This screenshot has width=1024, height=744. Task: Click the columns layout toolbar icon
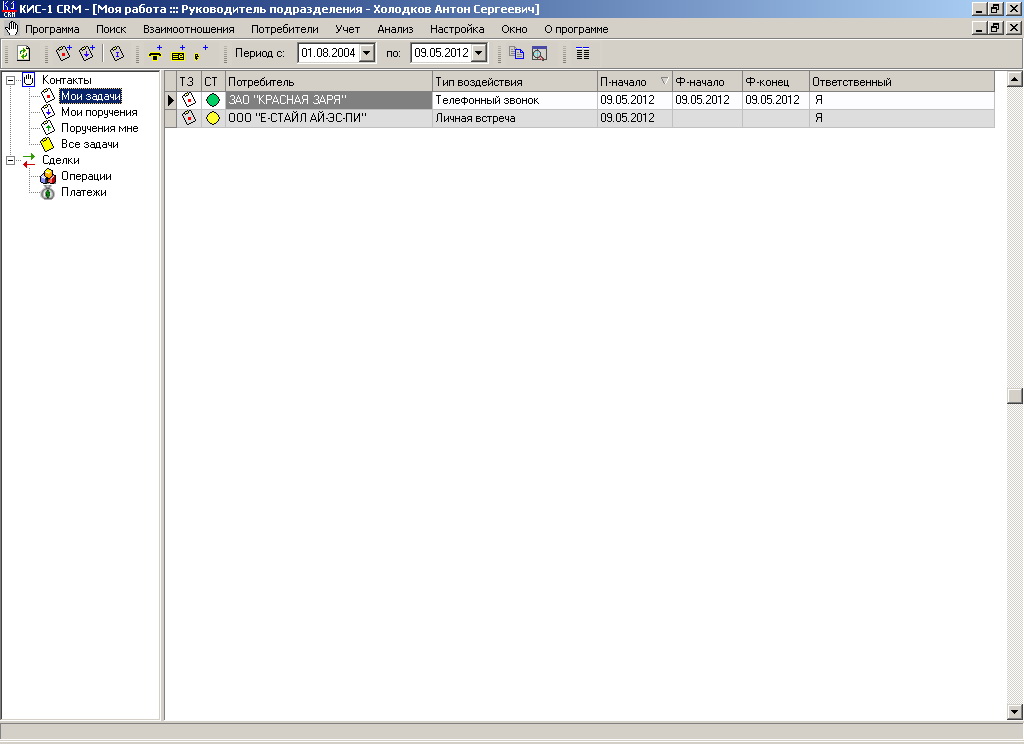pyautogui.click(x=583, y=54)
